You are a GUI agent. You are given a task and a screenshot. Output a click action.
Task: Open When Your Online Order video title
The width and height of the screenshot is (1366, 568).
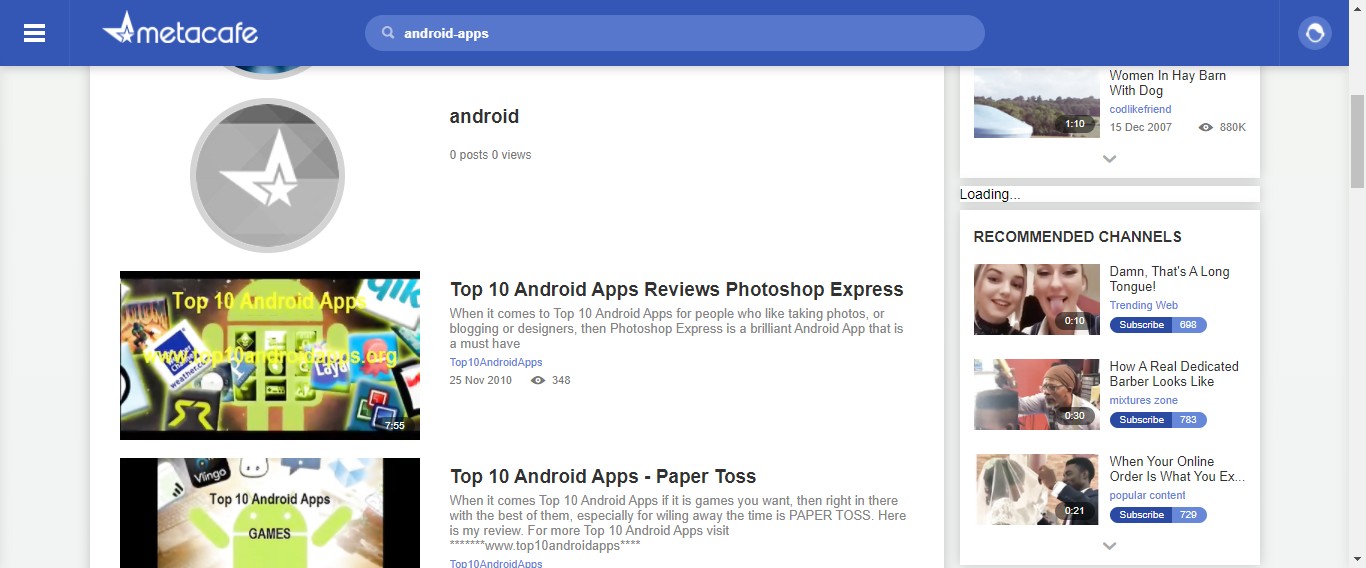(x=1178, y=469)
